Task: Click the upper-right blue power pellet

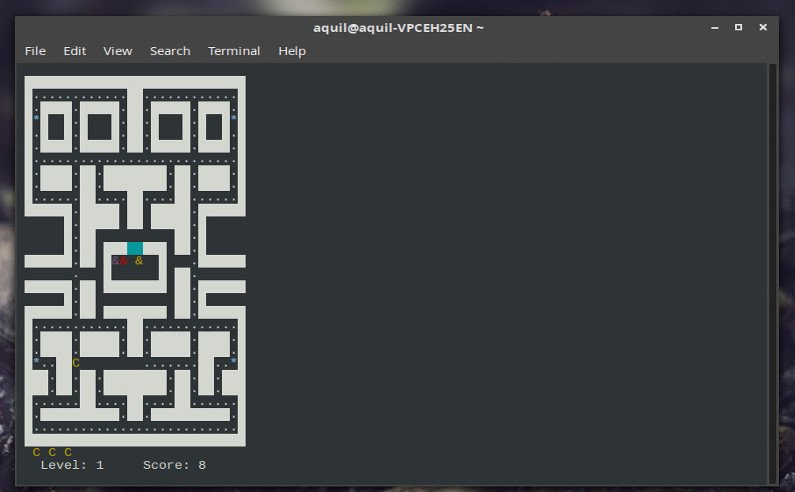Action: (234, 118)
